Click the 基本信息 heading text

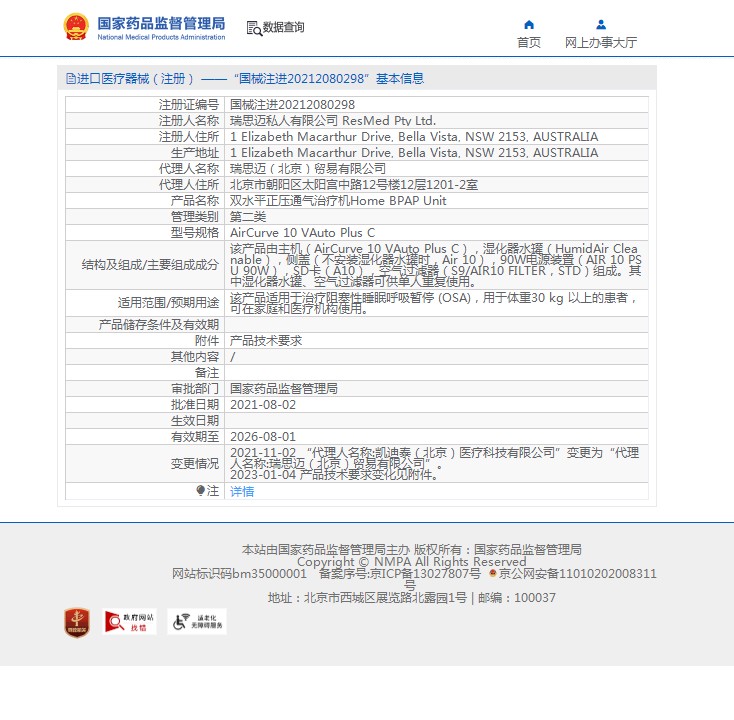pos(400,79)
